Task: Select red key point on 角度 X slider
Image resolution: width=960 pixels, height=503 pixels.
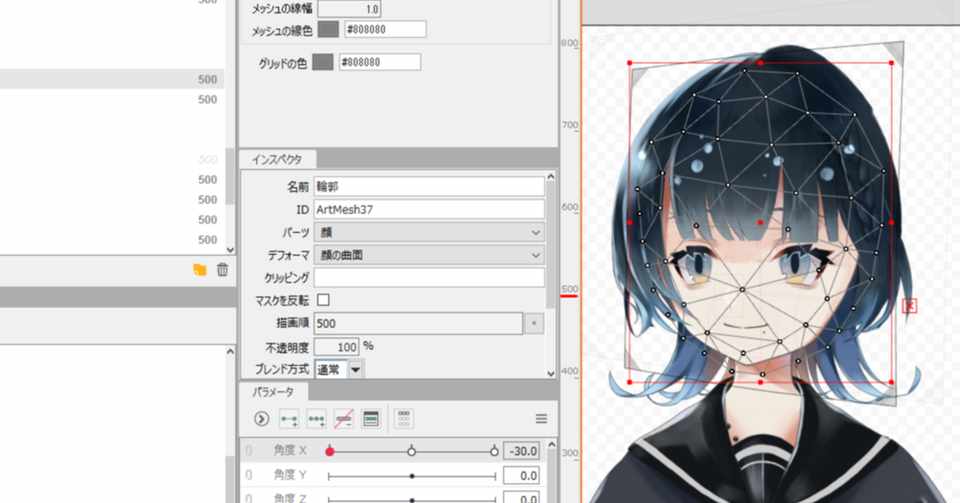Action: [329, 452]
